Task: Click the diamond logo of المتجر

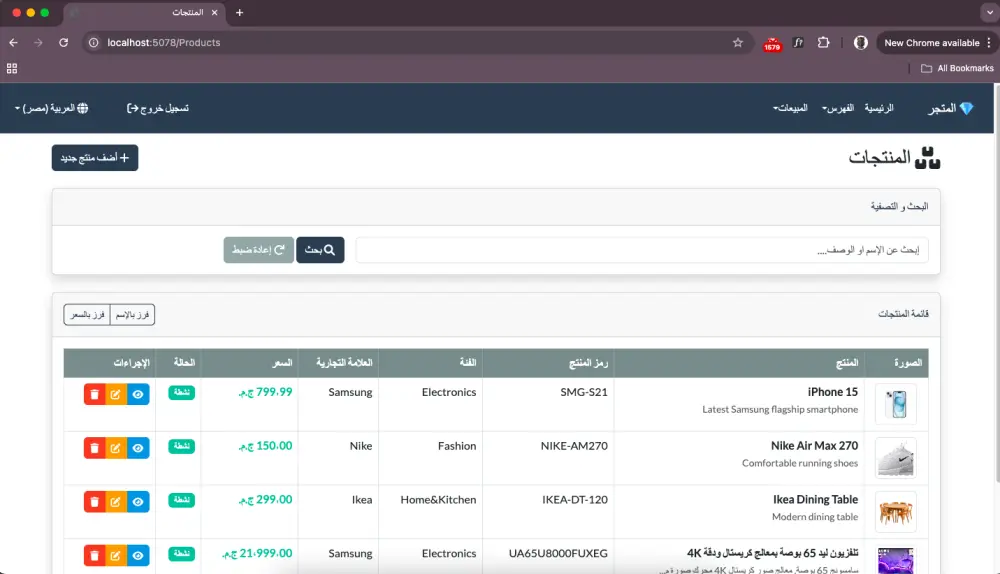Action: 966,108
